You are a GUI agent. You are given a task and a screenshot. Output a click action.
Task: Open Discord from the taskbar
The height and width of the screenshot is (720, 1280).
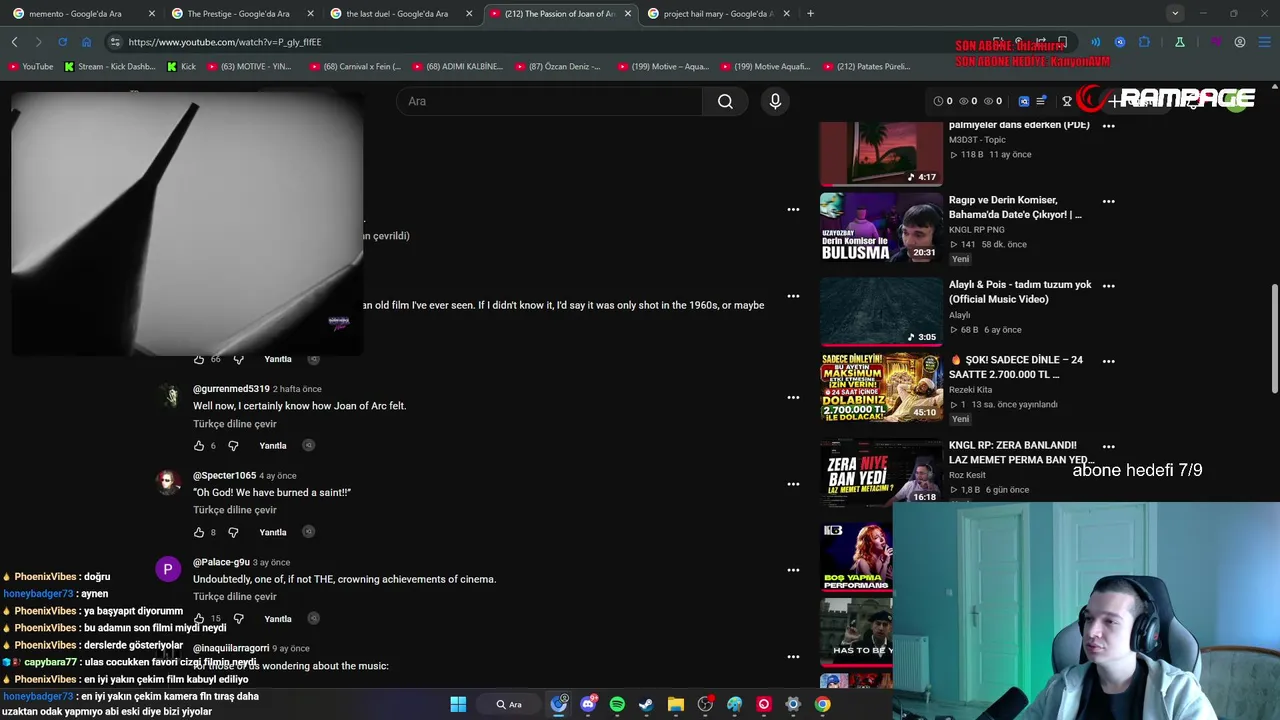(588, 704)
